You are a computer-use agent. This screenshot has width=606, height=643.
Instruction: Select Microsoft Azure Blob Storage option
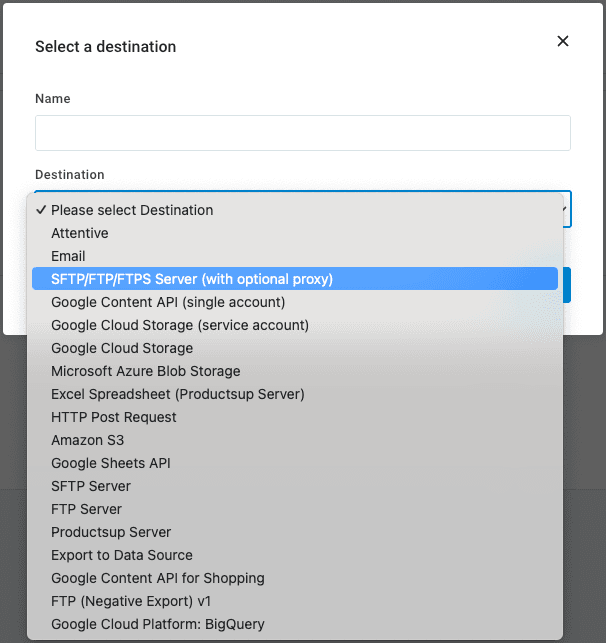tap(146, 371)
